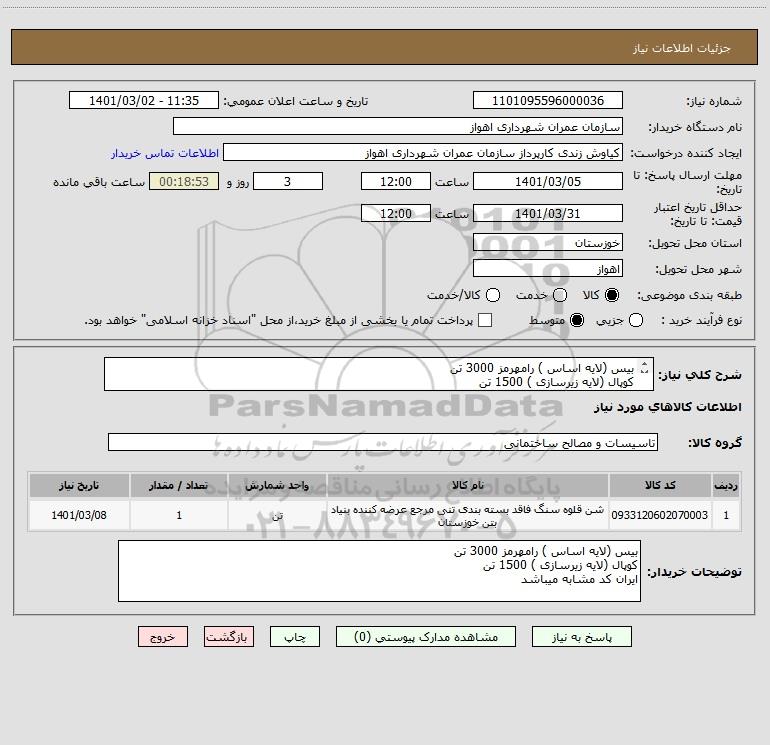Click the کد کالا column header

(660, 485)
